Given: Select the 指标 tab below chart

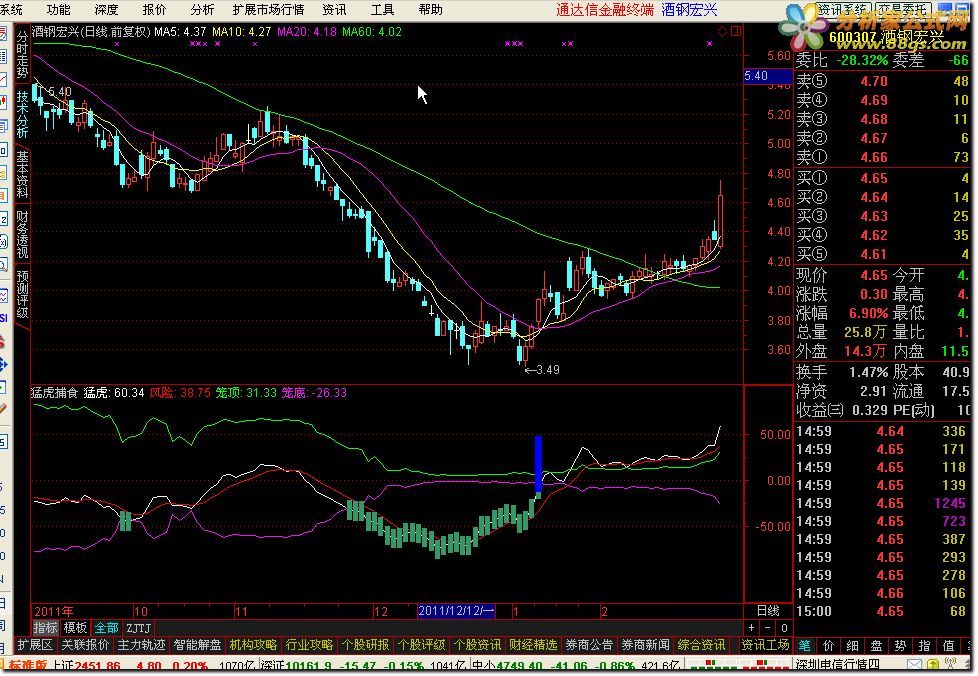Looking at the screenshot, I should (46, 627).
